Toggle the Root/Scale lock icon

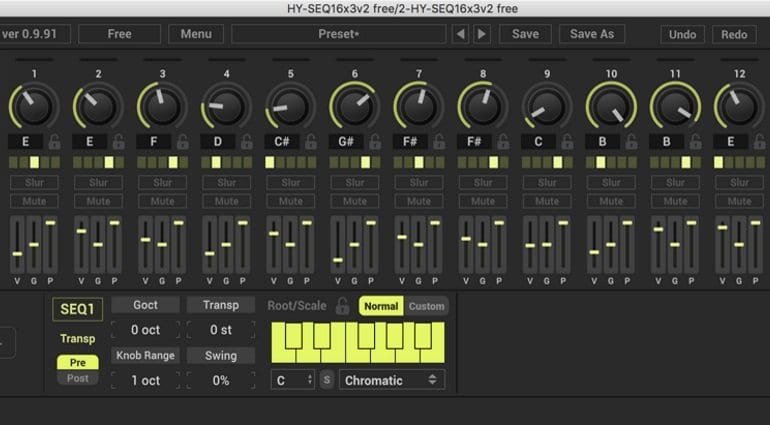pos(342,306)
